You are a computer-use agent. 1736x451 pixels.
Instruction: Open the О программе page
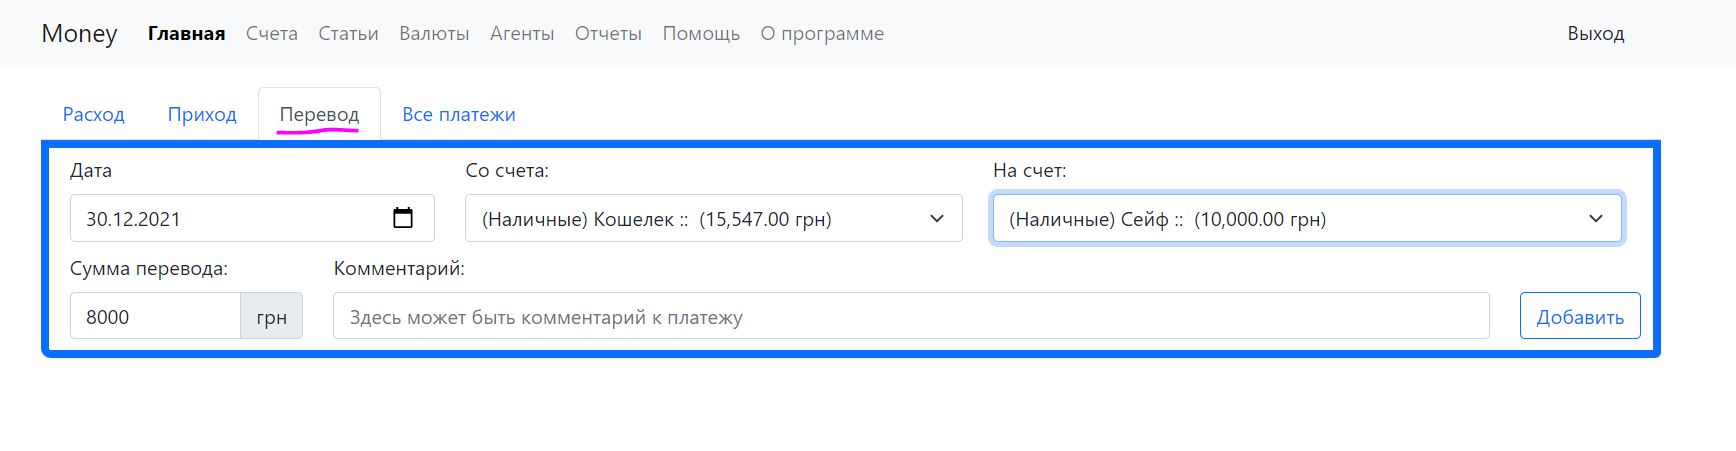click(822, 33)
